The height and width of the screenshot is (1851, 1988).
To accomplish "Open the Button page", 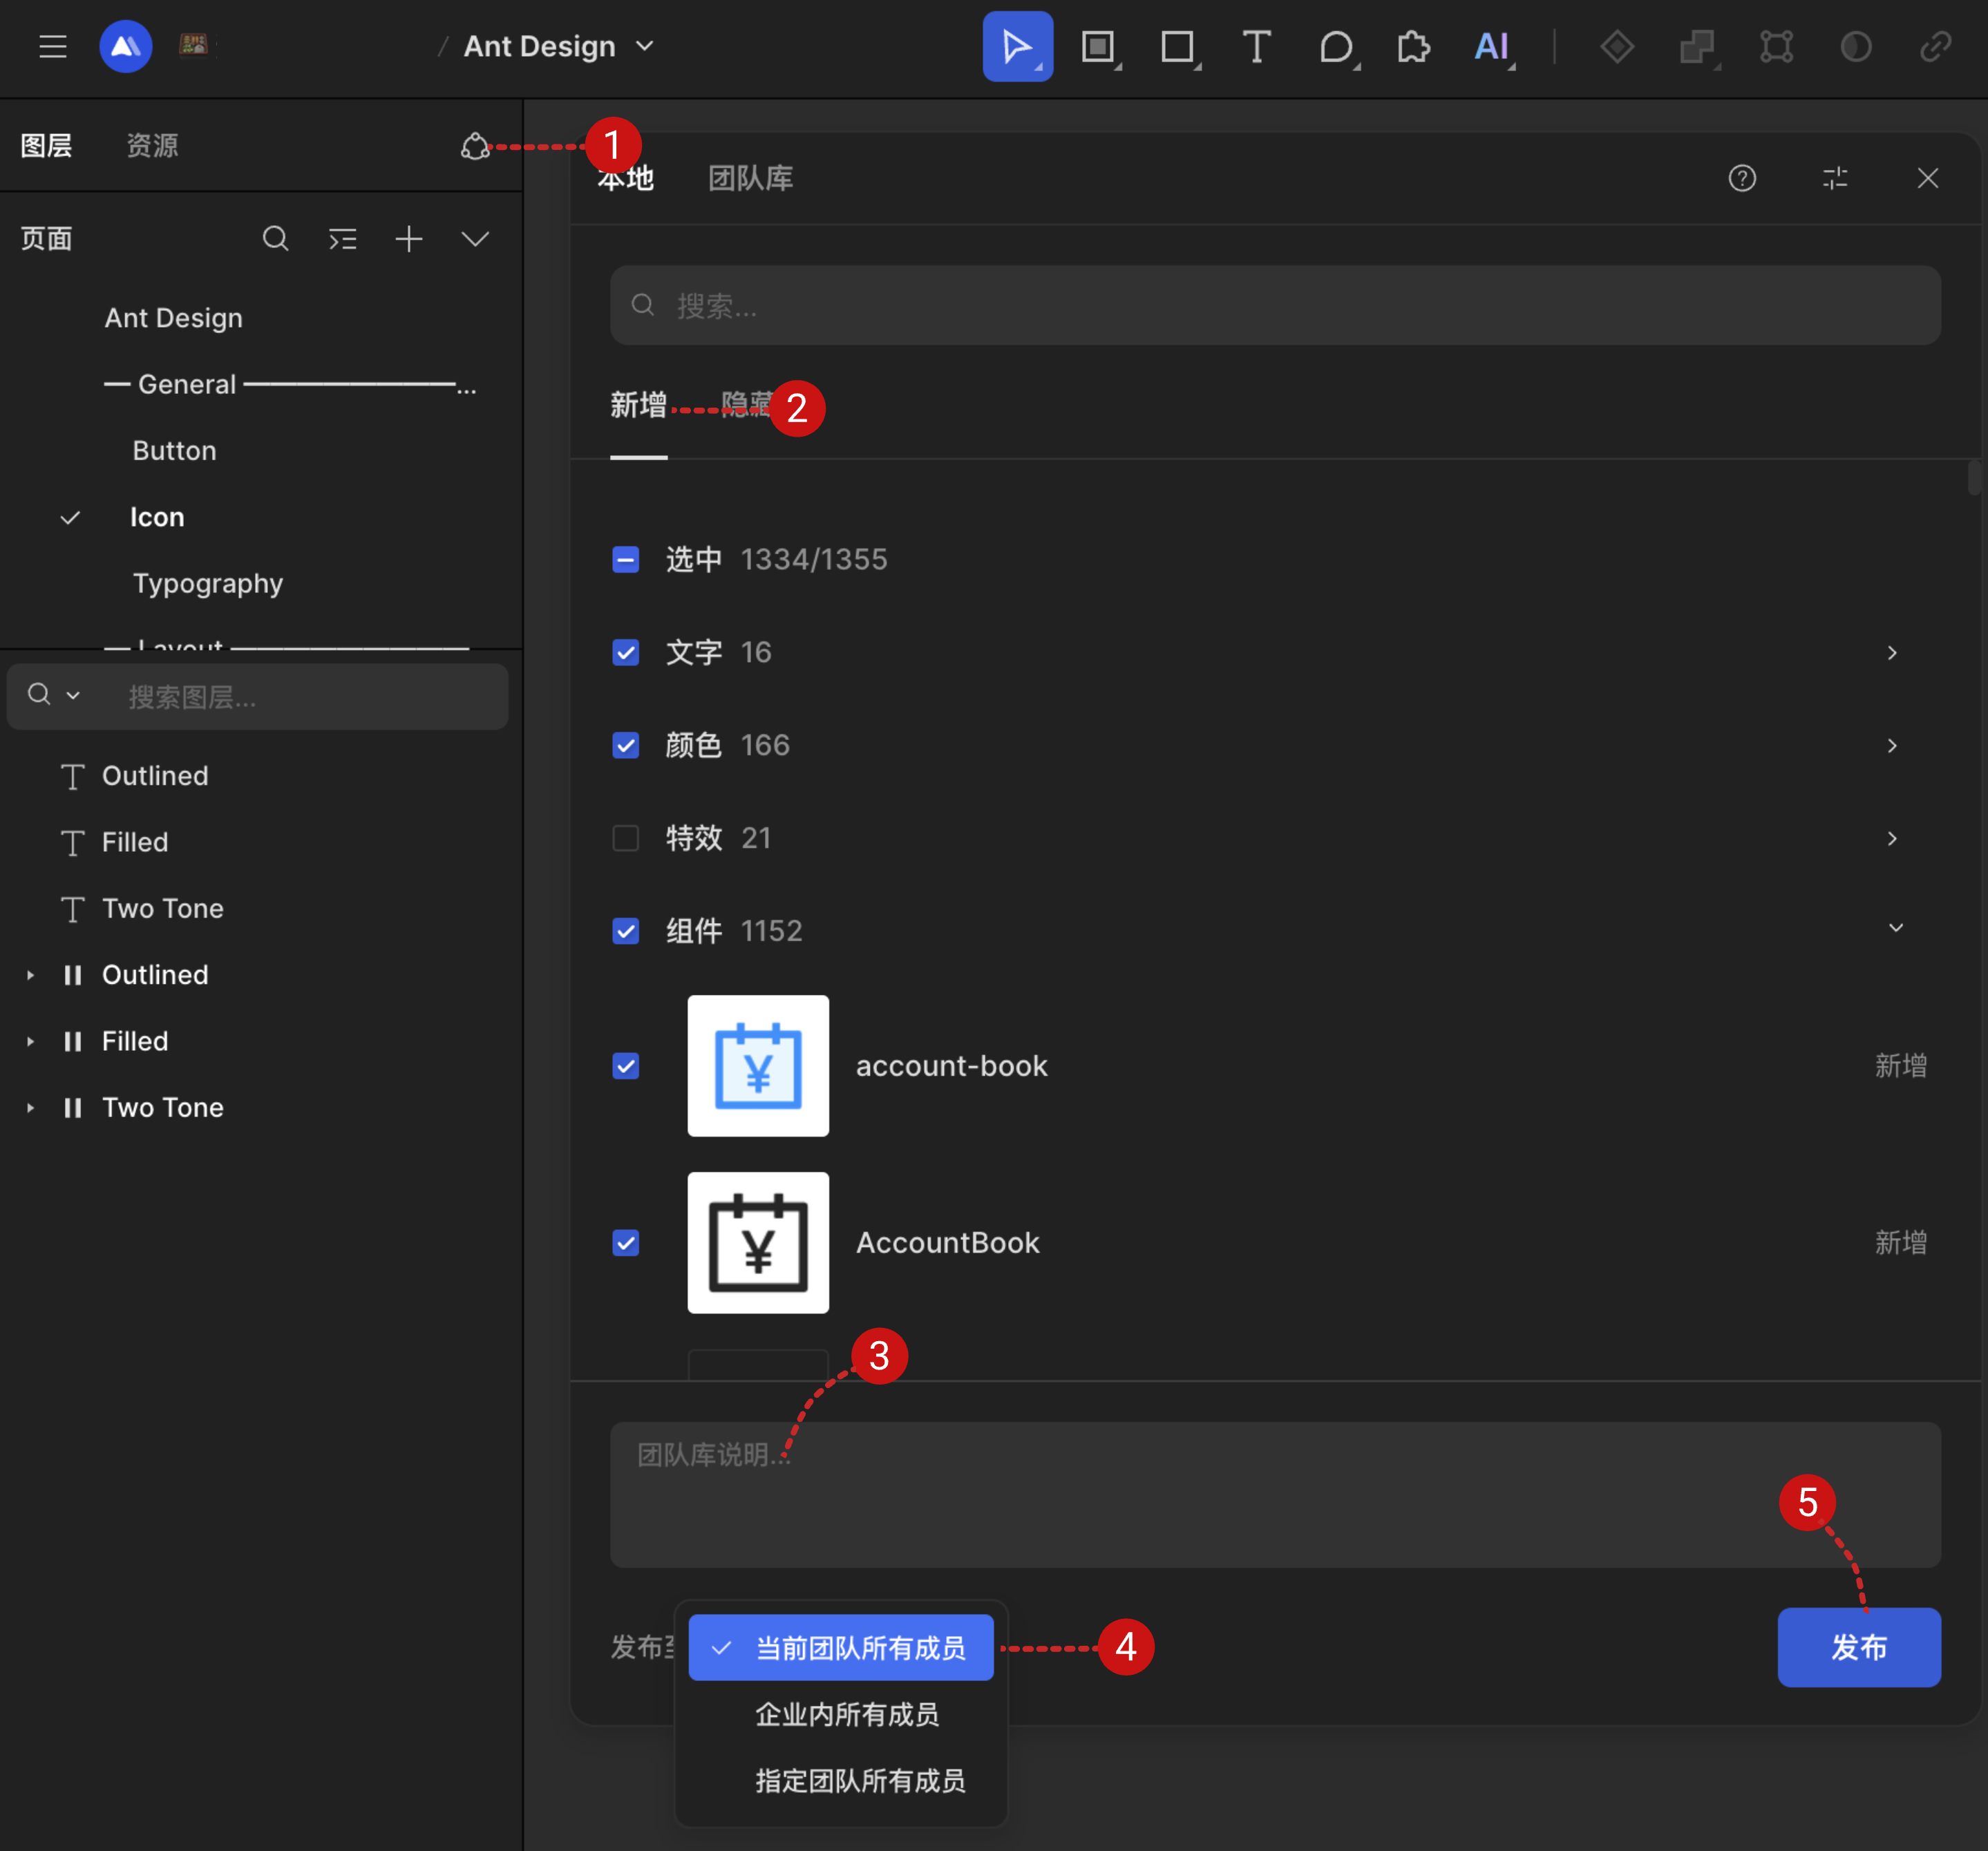I will [175, 451].
